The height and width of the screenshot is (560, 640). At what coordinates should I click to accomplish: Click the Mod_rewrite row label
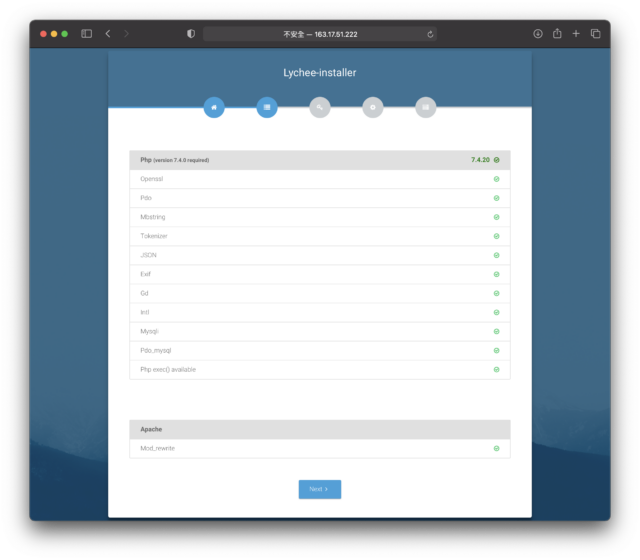coord(157,448)
